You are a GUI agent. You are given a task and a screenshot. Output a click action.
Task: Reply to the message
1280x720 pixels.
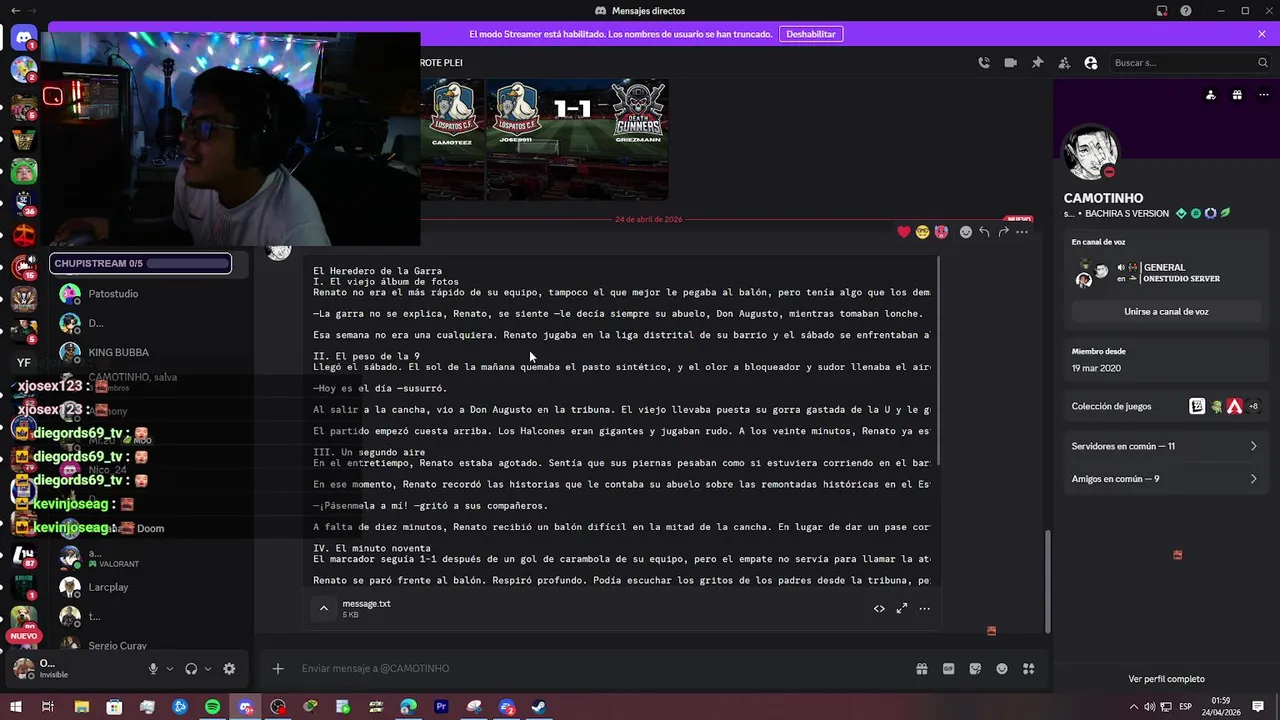click(984, 232)
